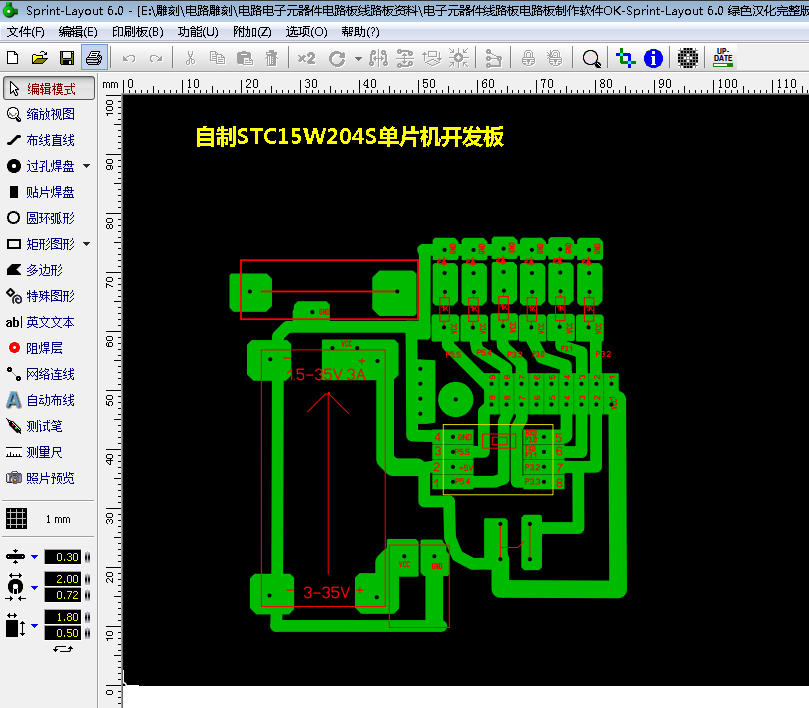Undo the last action
The image size is (809, 708).
point(129,58)
